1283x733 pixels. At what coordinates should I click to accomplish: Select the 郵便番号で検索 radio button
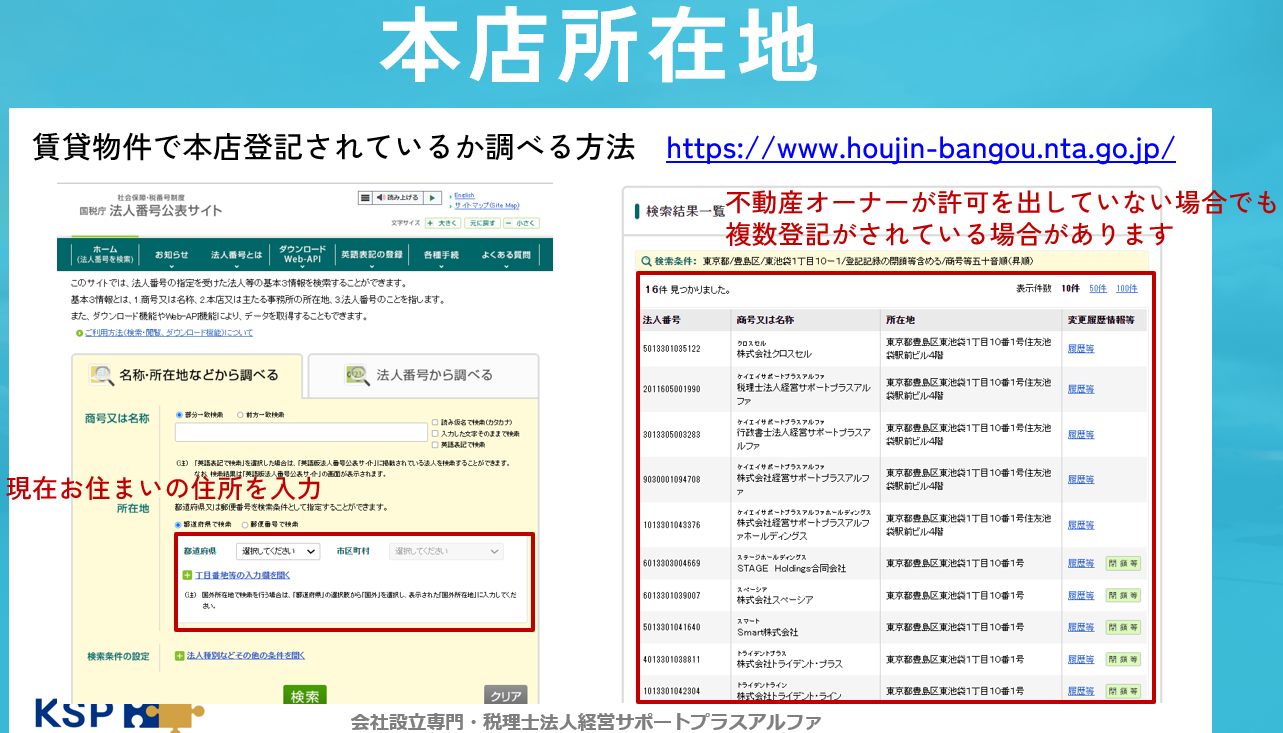click(244, 524)
